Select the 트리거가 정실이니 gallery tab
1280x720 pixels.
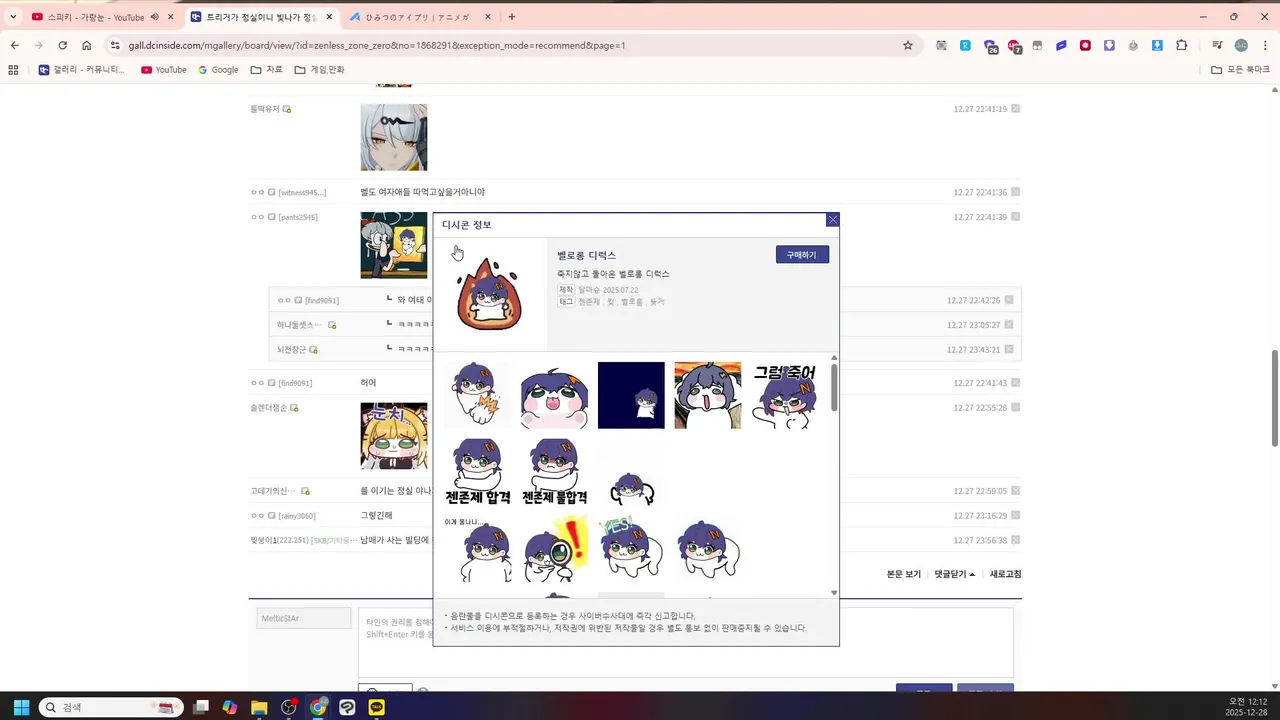(x=261, y=17)
